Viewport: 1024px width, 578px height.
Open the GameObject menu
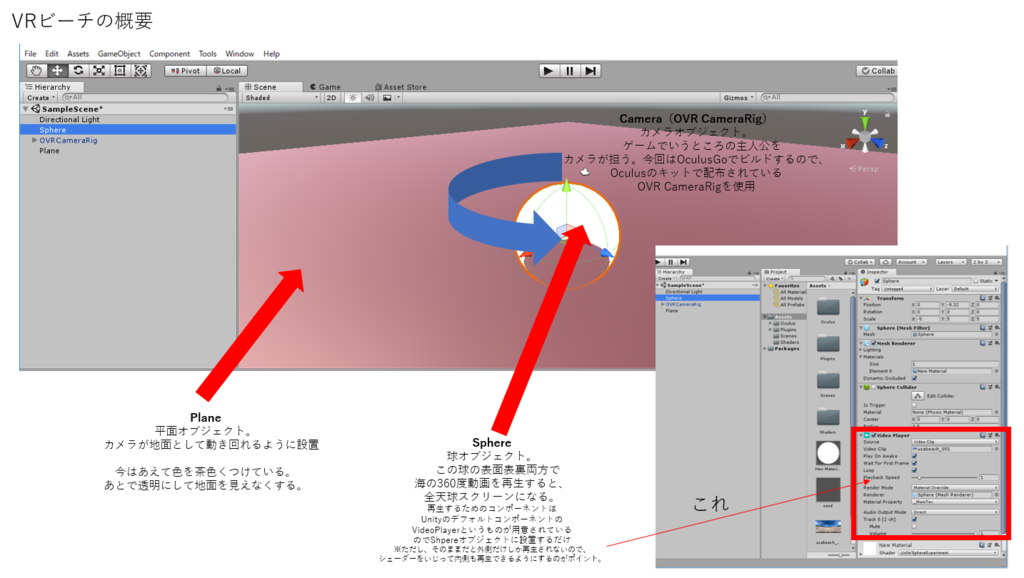(119, 54)
